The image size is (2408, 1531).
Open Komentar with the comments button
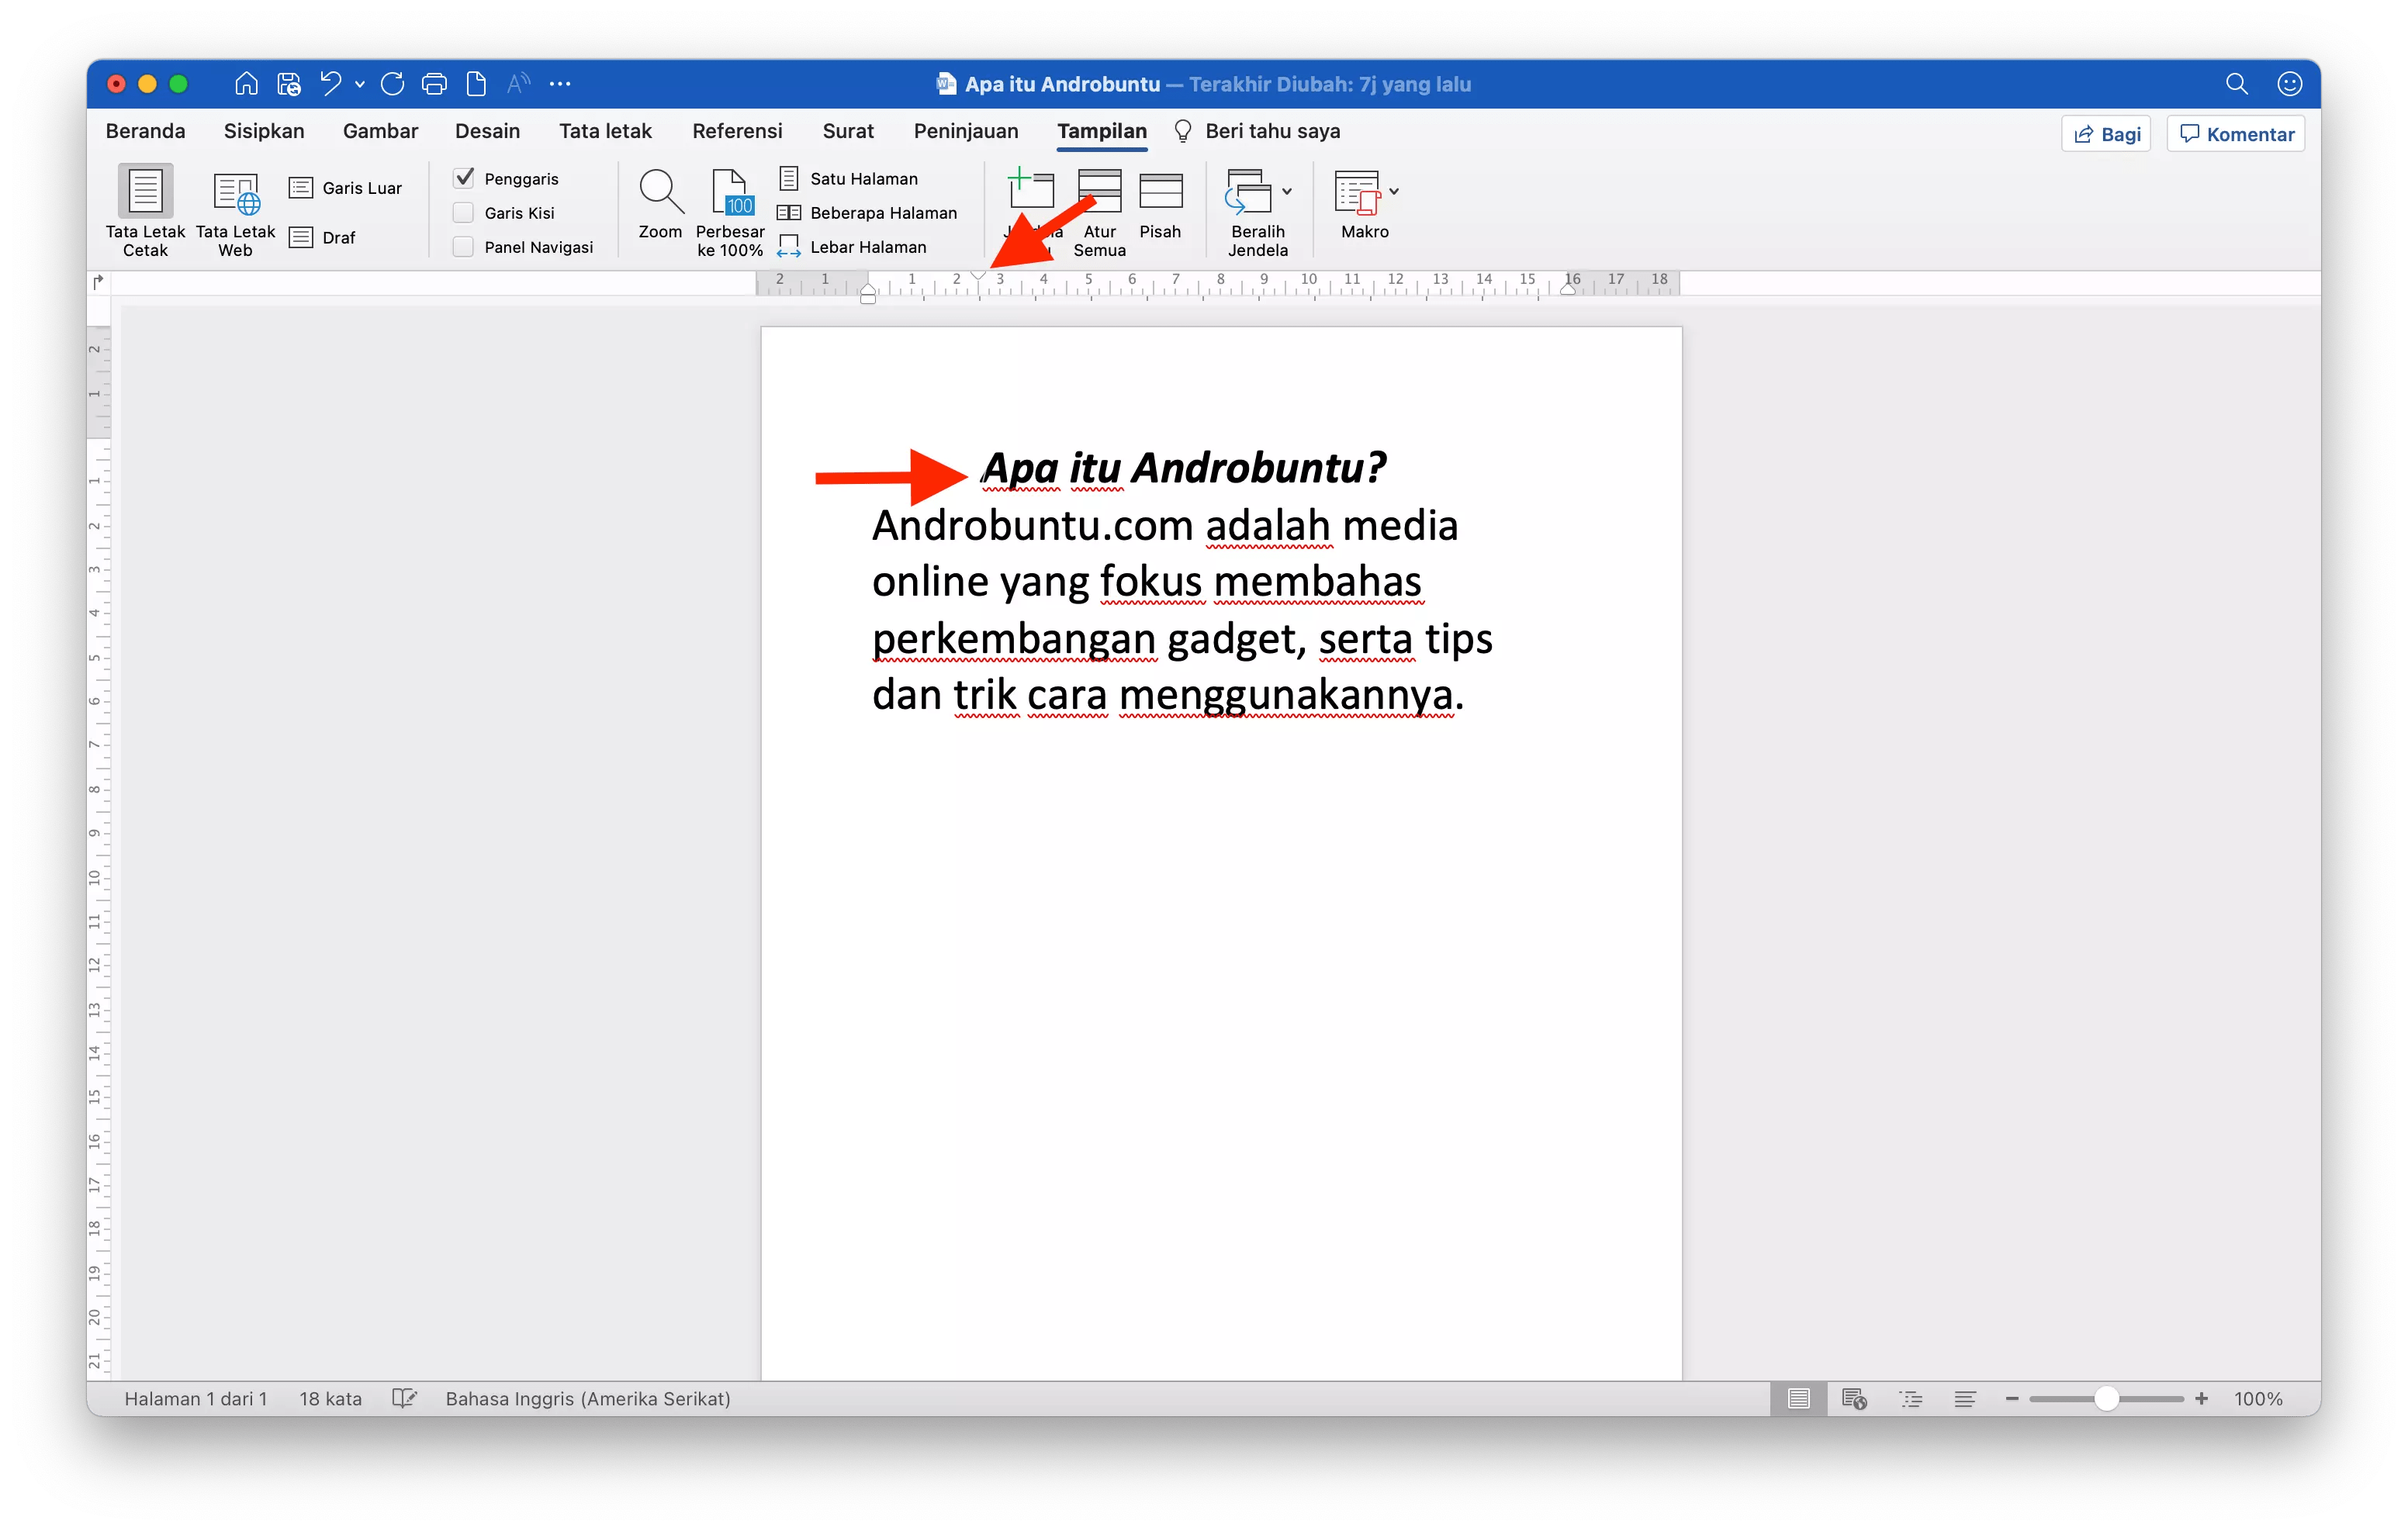[x=2235, y=133]
